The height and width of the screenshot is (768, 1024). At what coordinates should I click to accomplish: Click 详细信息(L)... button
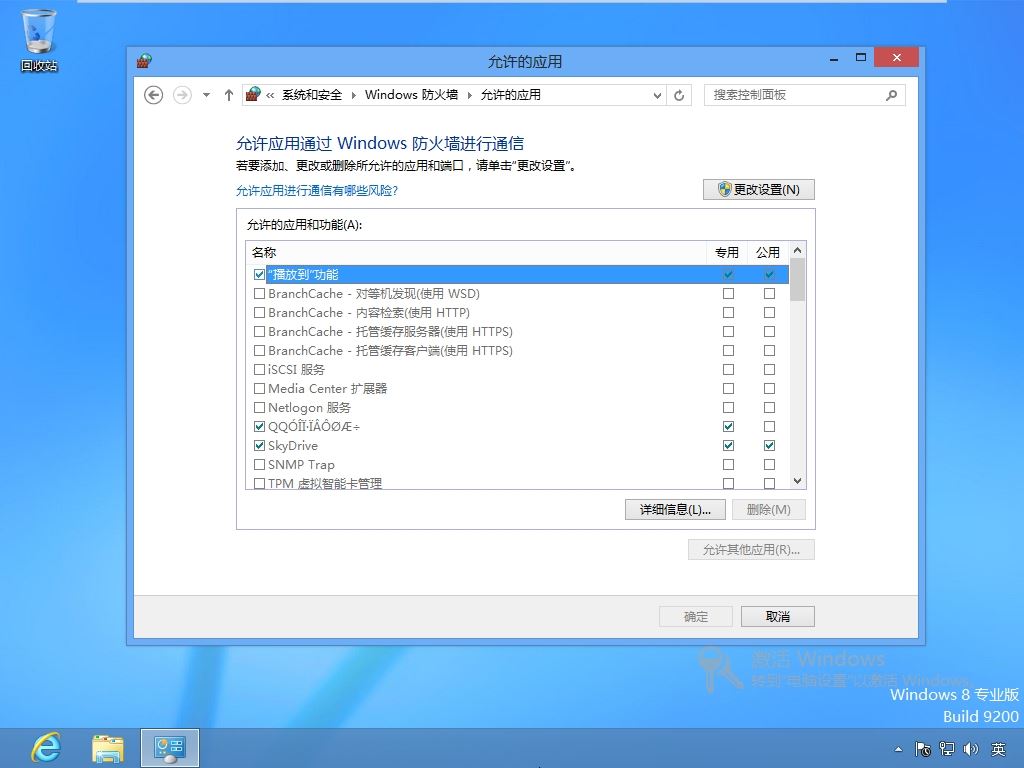(675, 509)
